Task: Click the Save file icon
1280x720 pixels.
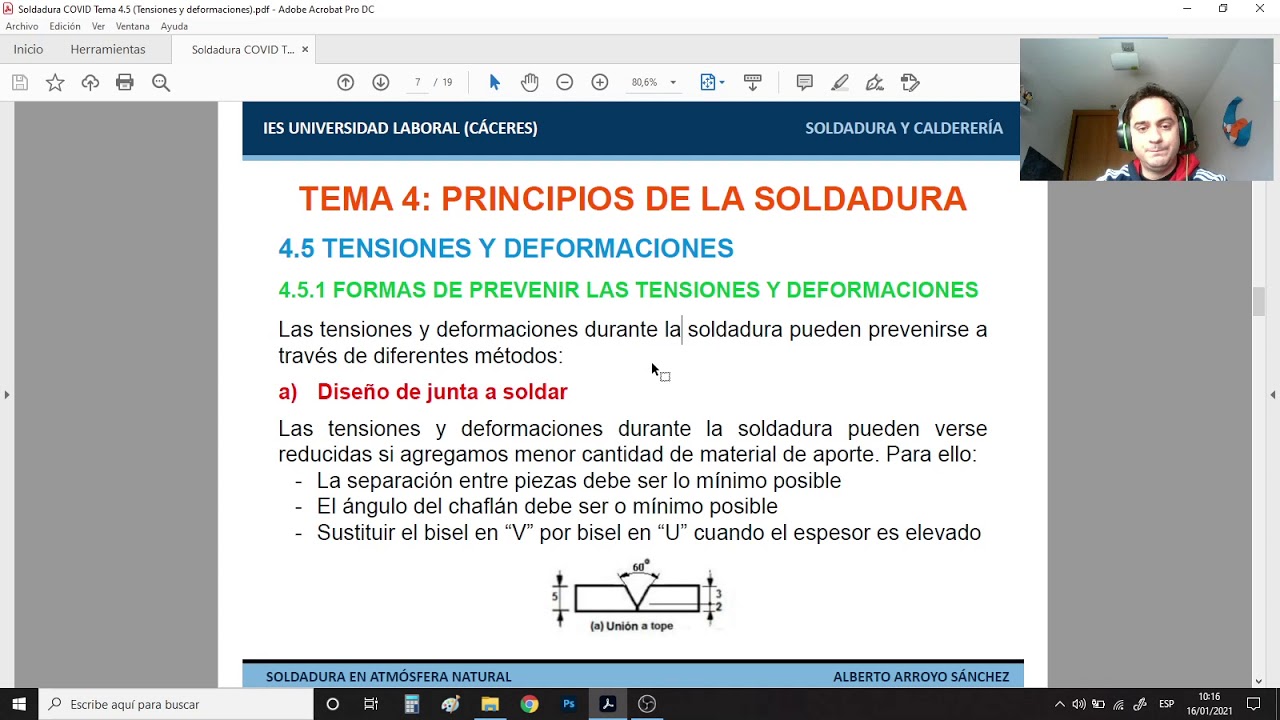Action: [19, 83]
